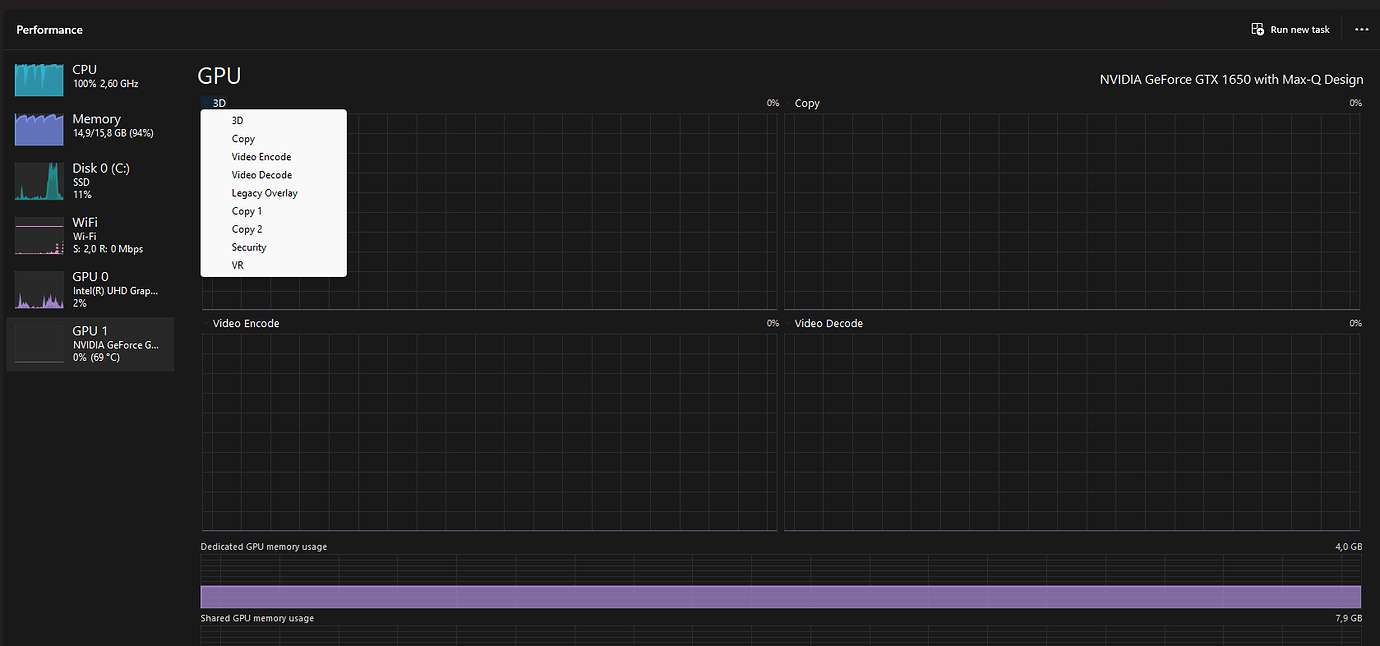Choose Copy 1 in the popup menu

(247, 211)
